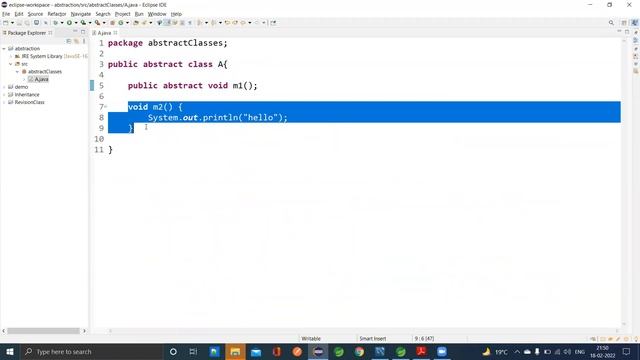Open the Run menu

coord(139,14)
